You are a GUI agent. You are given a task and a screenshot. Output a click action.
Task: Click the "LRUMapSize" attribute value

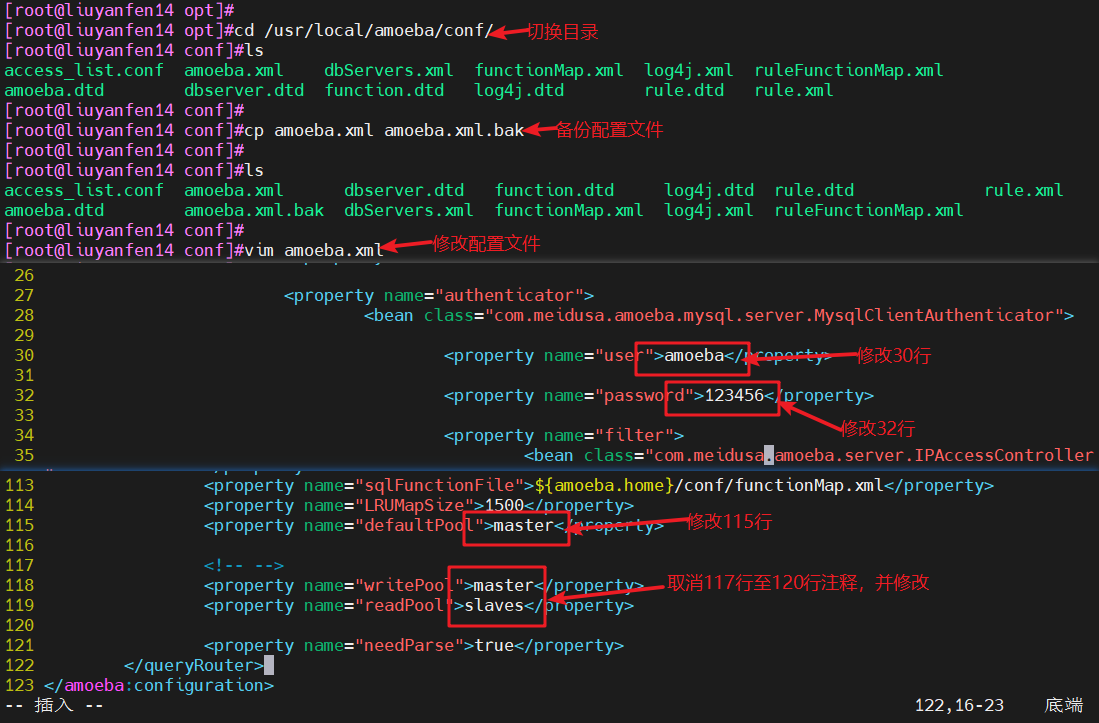coord(414,505)
